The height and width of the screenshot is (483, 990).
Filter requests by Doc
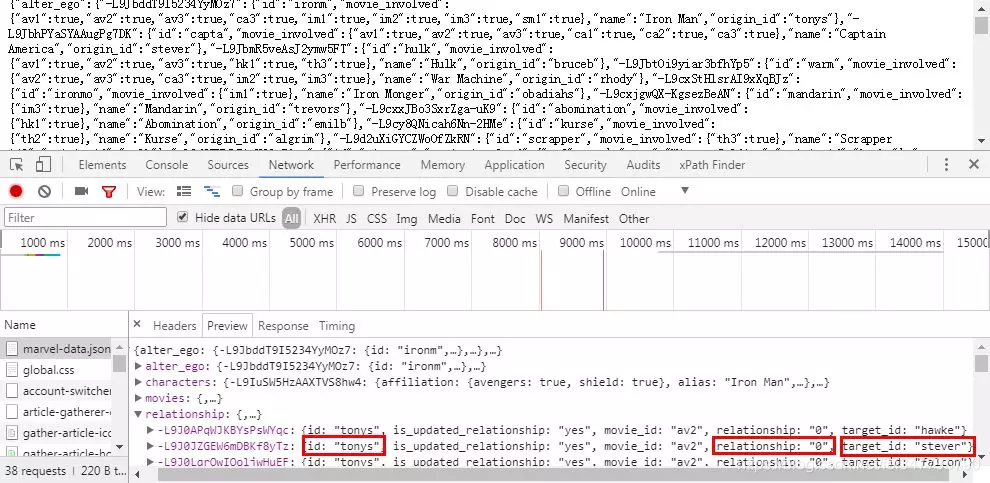point(515,218)
